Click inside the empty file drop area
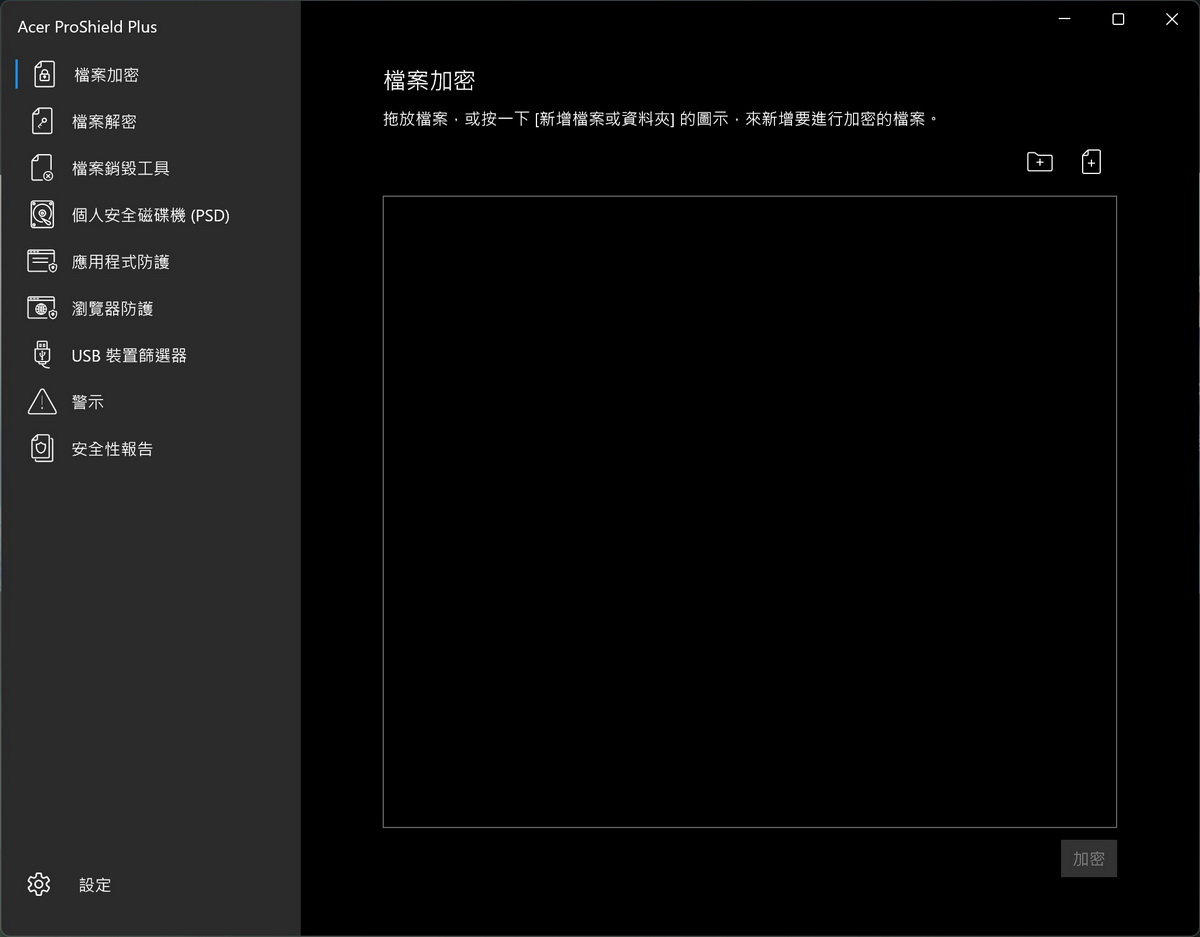This screenshot has height=937, width=1200. (x=749, y=511)
